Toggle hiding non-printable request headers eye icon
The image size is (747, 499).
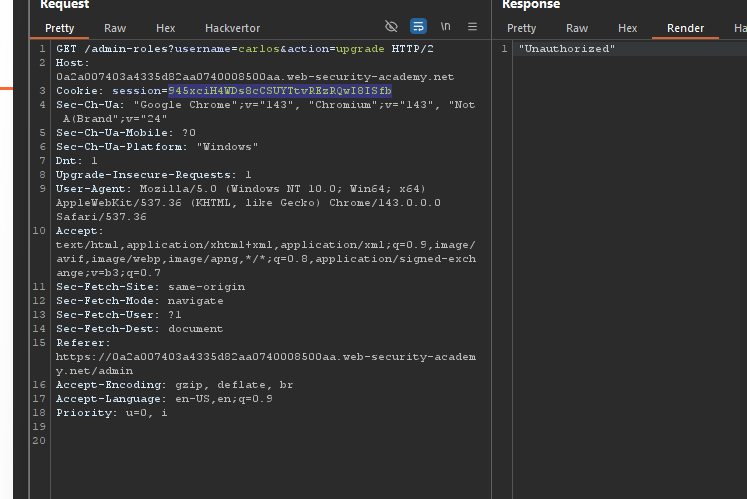click(391, 26)
